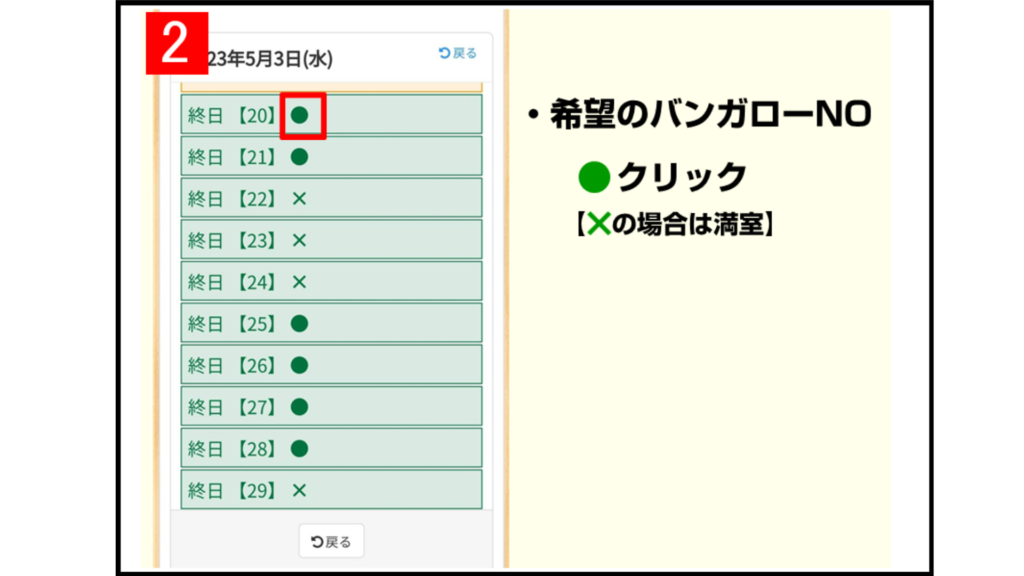Image resolution: width=1024 pixels, height=576 pixels.
Task: Click the 戻る link at top right
Action: (458, 53)
